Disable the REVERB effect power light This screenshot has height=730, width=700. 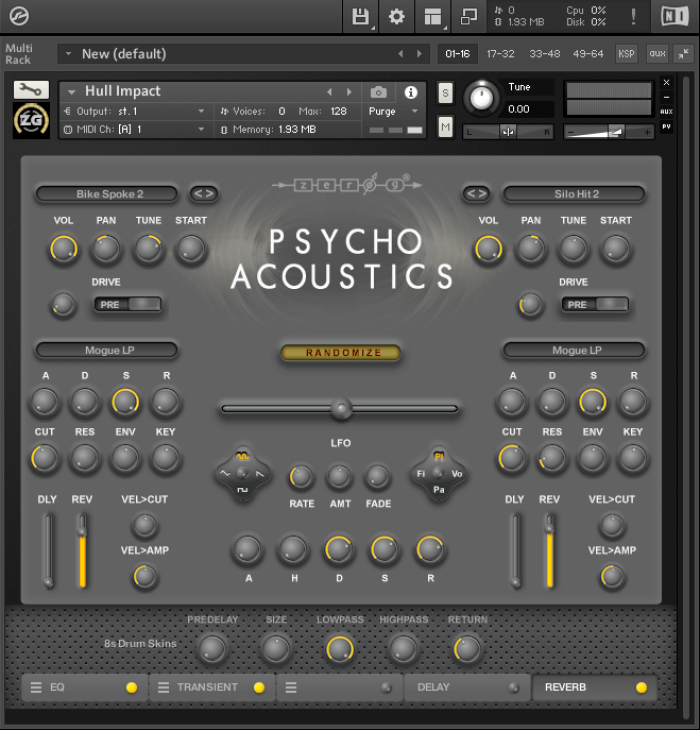[x=641, y=688]
